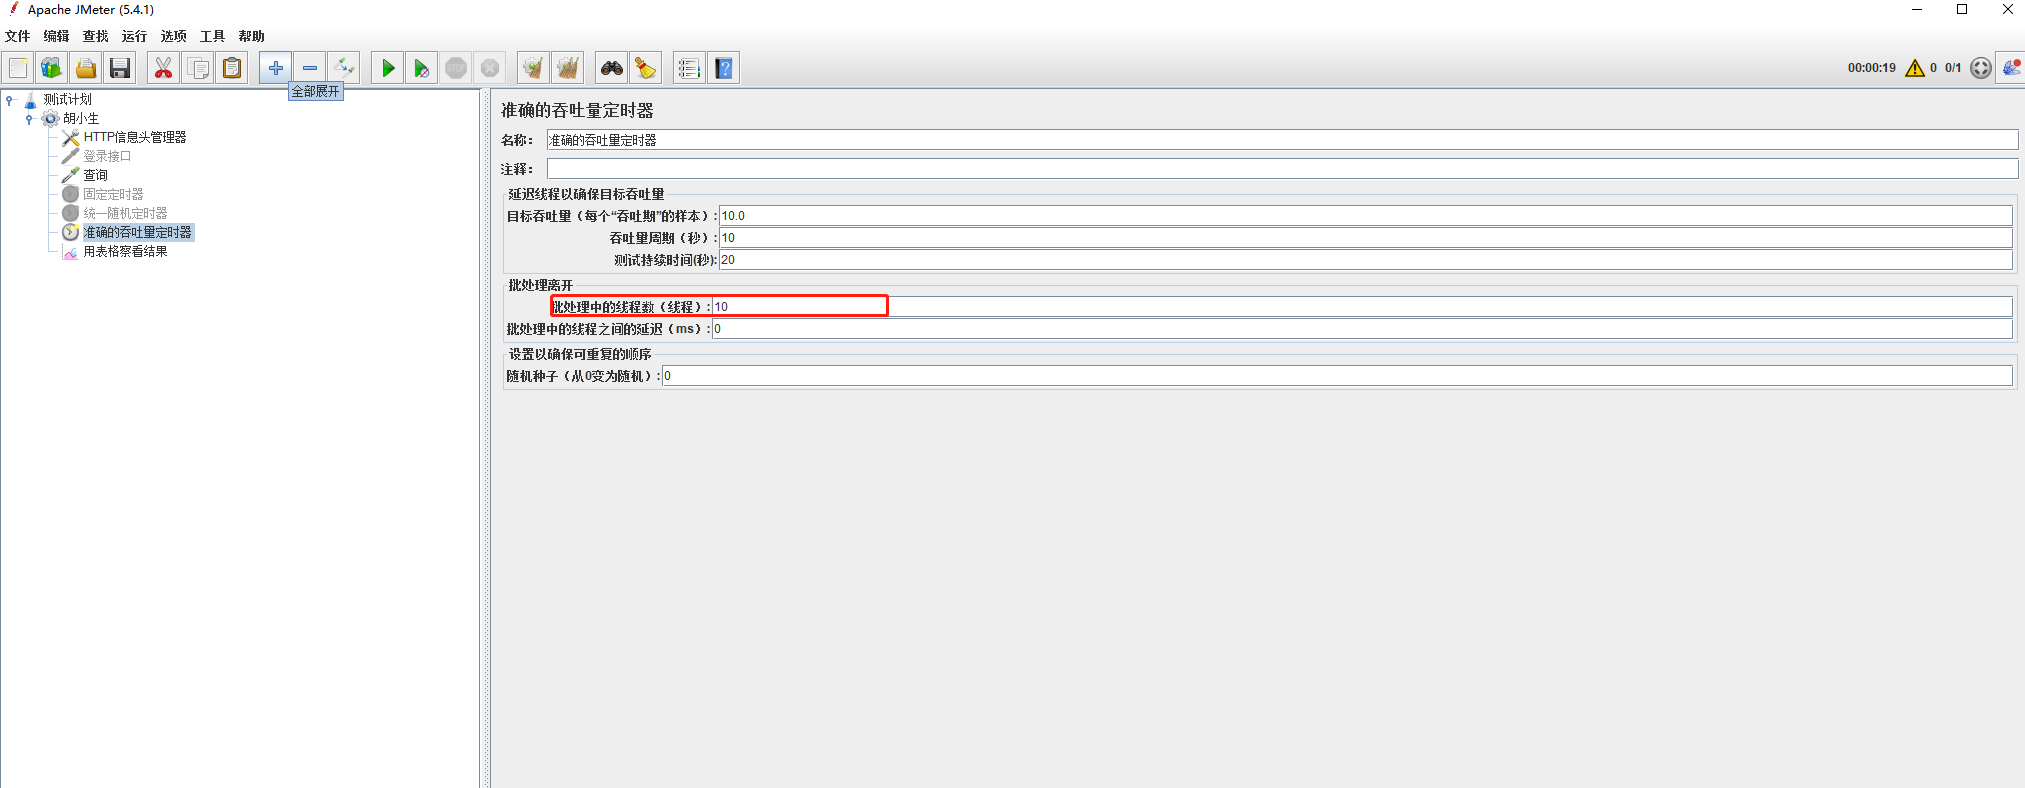Viewport: 2025px width, 788px height.
Task: Collapse the 测试计划 tree node handle
Action: [10, 99]
